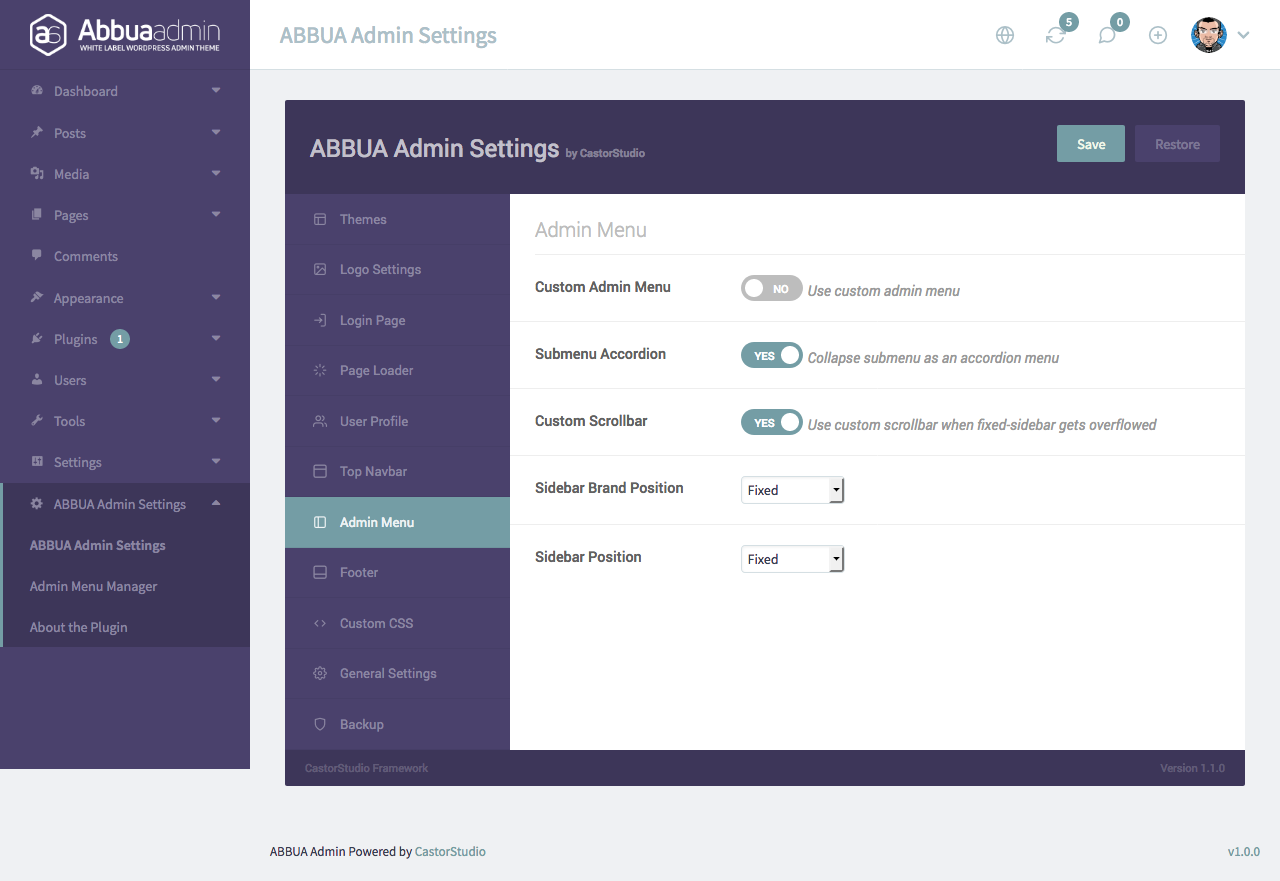Click the Comments bubble icon in sidebar

coord(37,256)
